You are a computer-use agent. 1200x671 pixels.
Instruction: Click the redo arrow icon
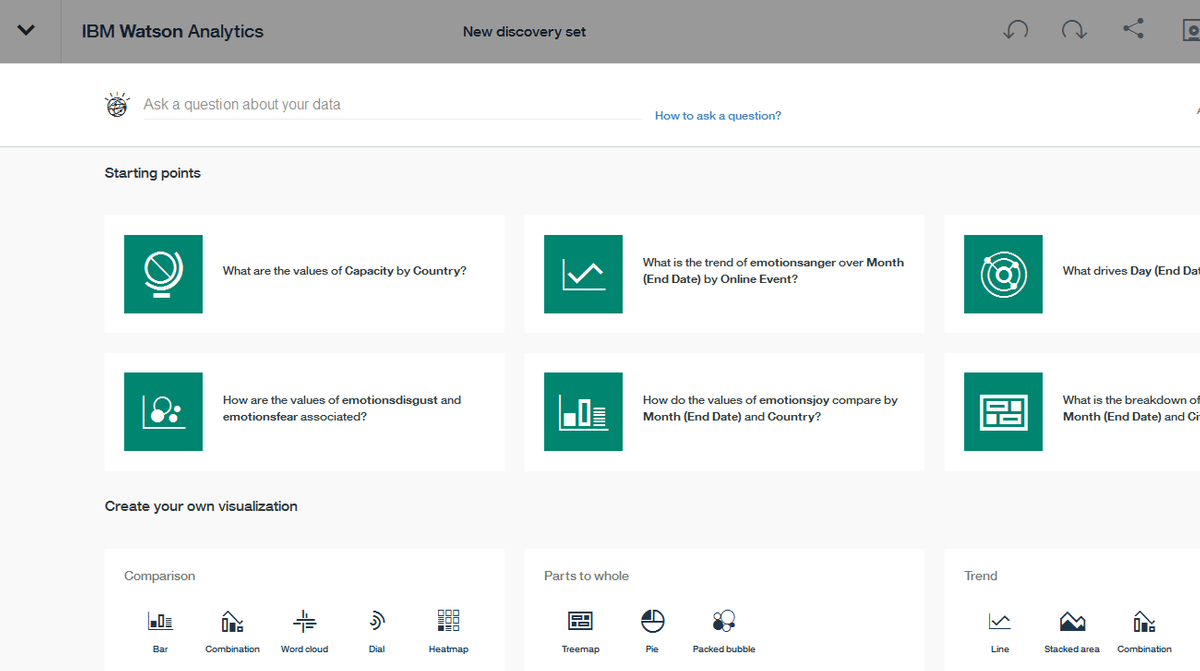1074,30
